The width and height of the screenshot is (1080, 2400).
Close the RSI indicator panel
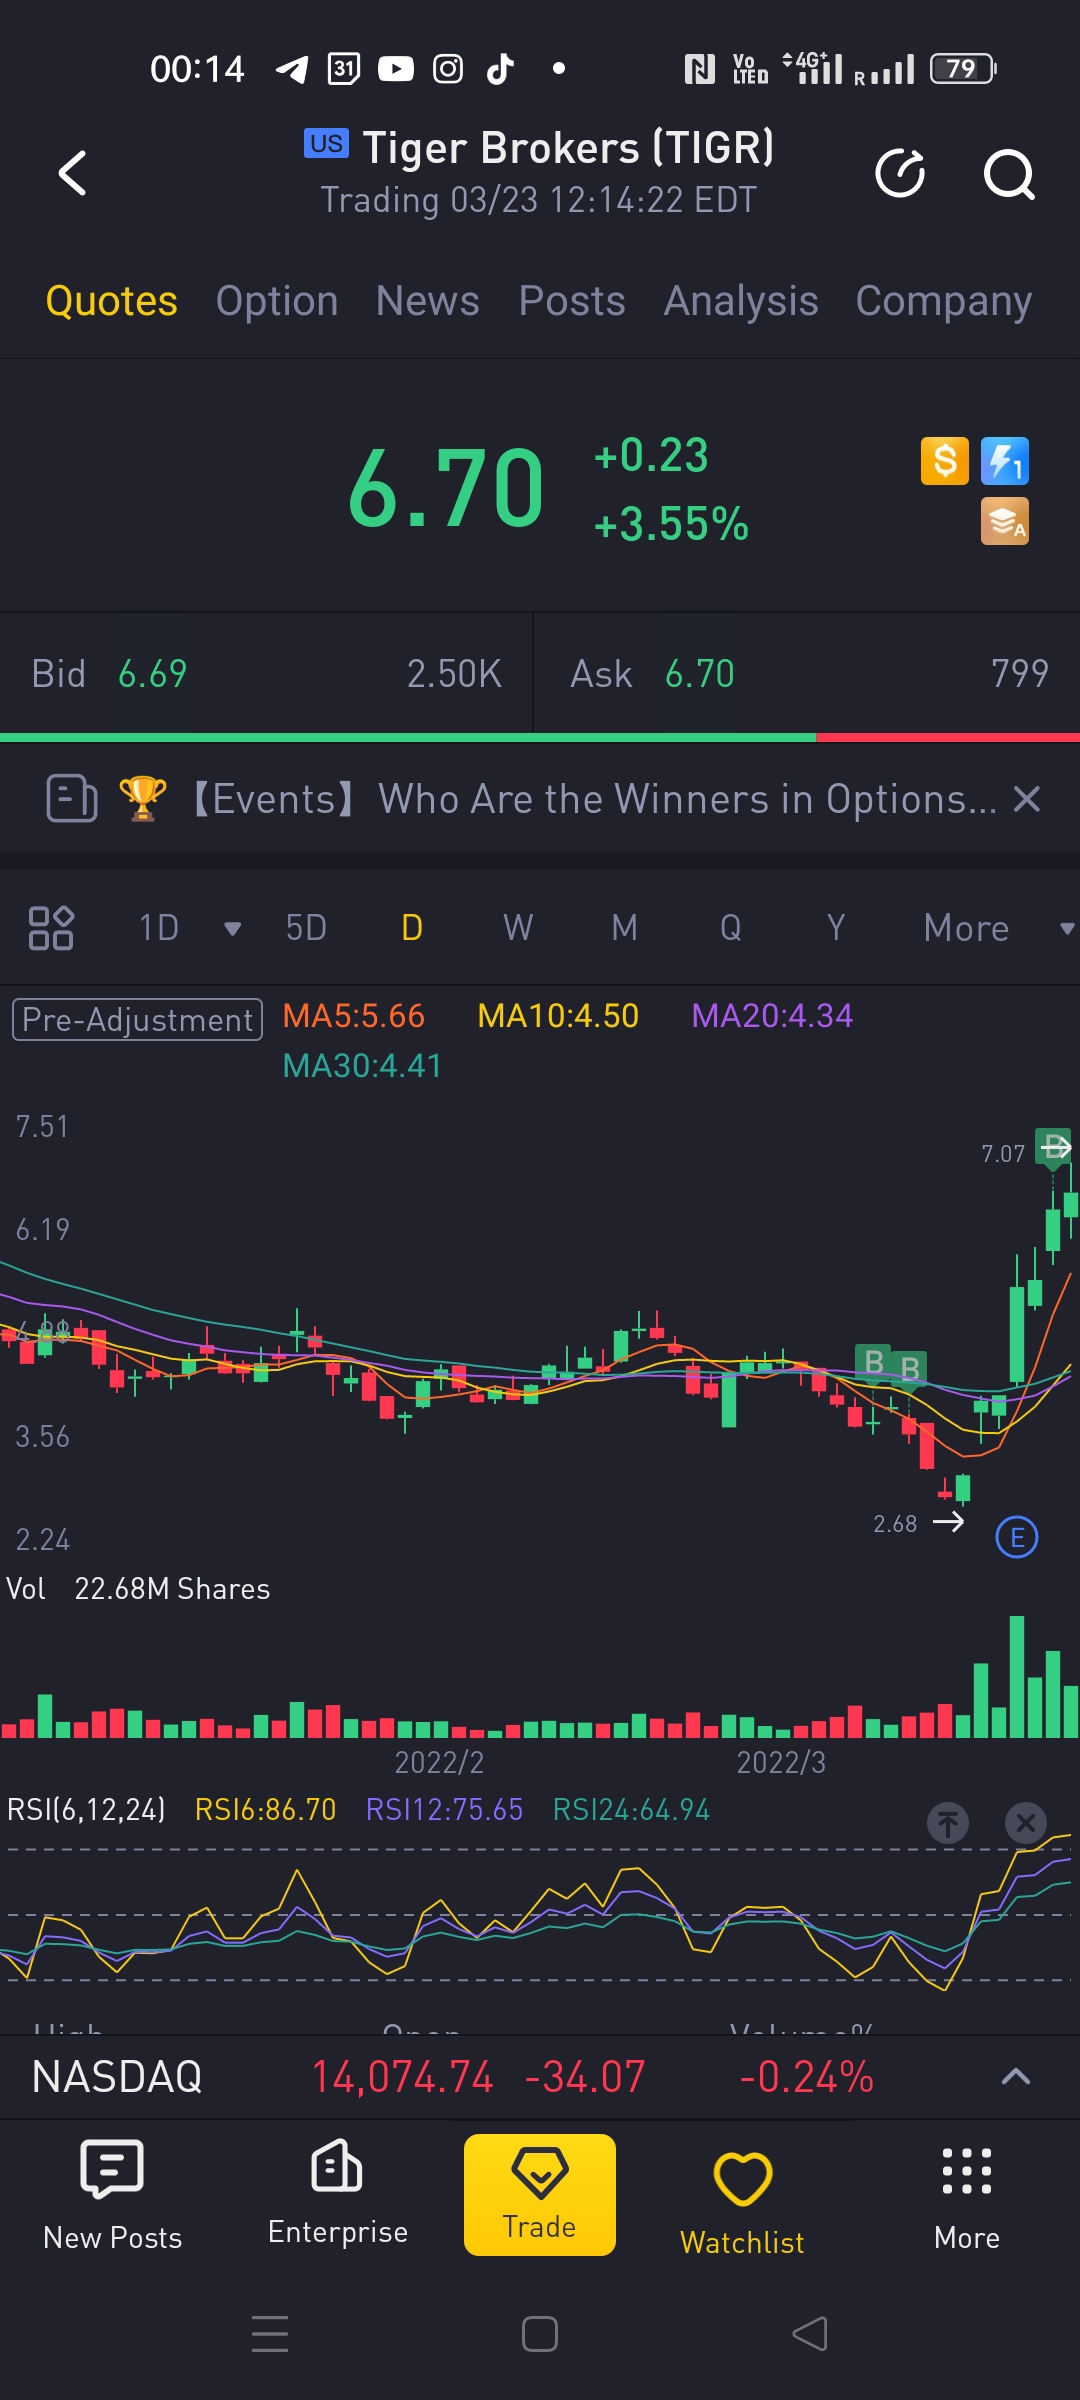click(x=1026, y=1823)
